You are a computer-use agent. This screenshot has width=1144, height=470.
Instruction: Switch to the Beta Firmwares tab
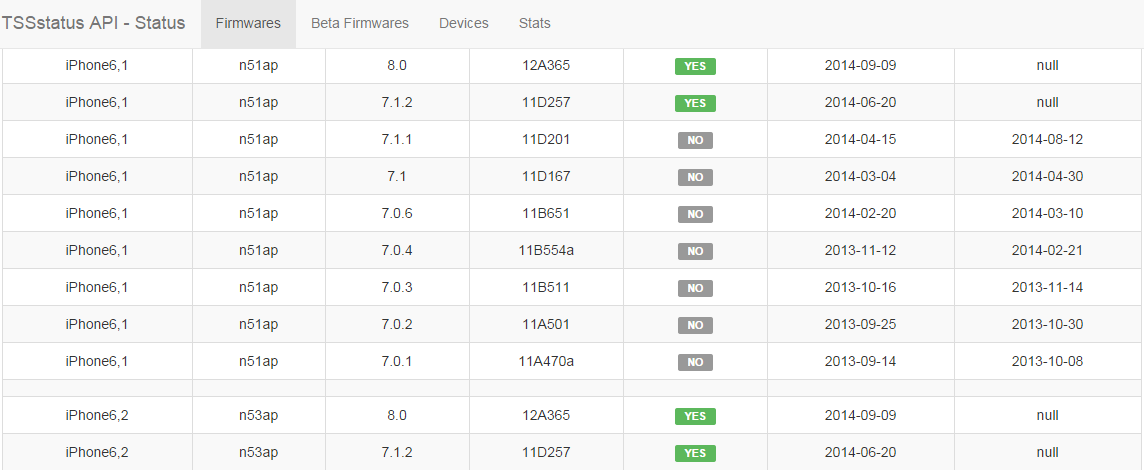click(360, 23)
